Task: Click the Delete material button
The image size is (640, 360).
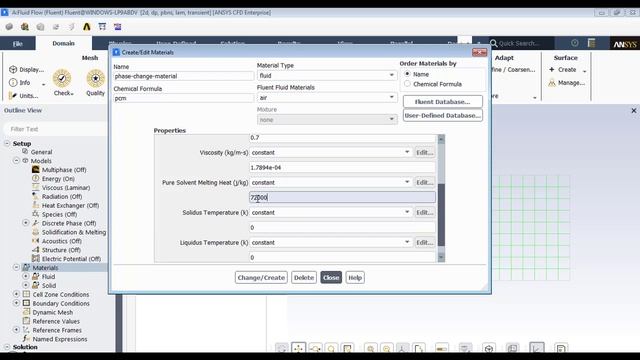Action: [x=304, y=278]
